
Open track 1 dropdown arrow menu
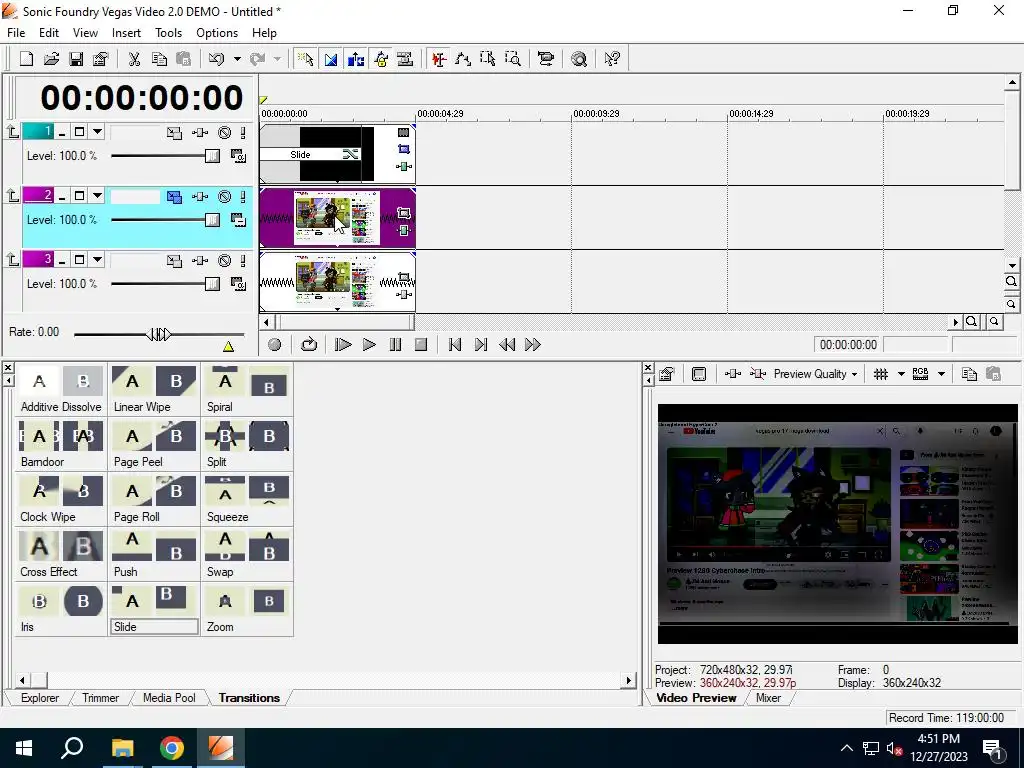click(97, 132)
